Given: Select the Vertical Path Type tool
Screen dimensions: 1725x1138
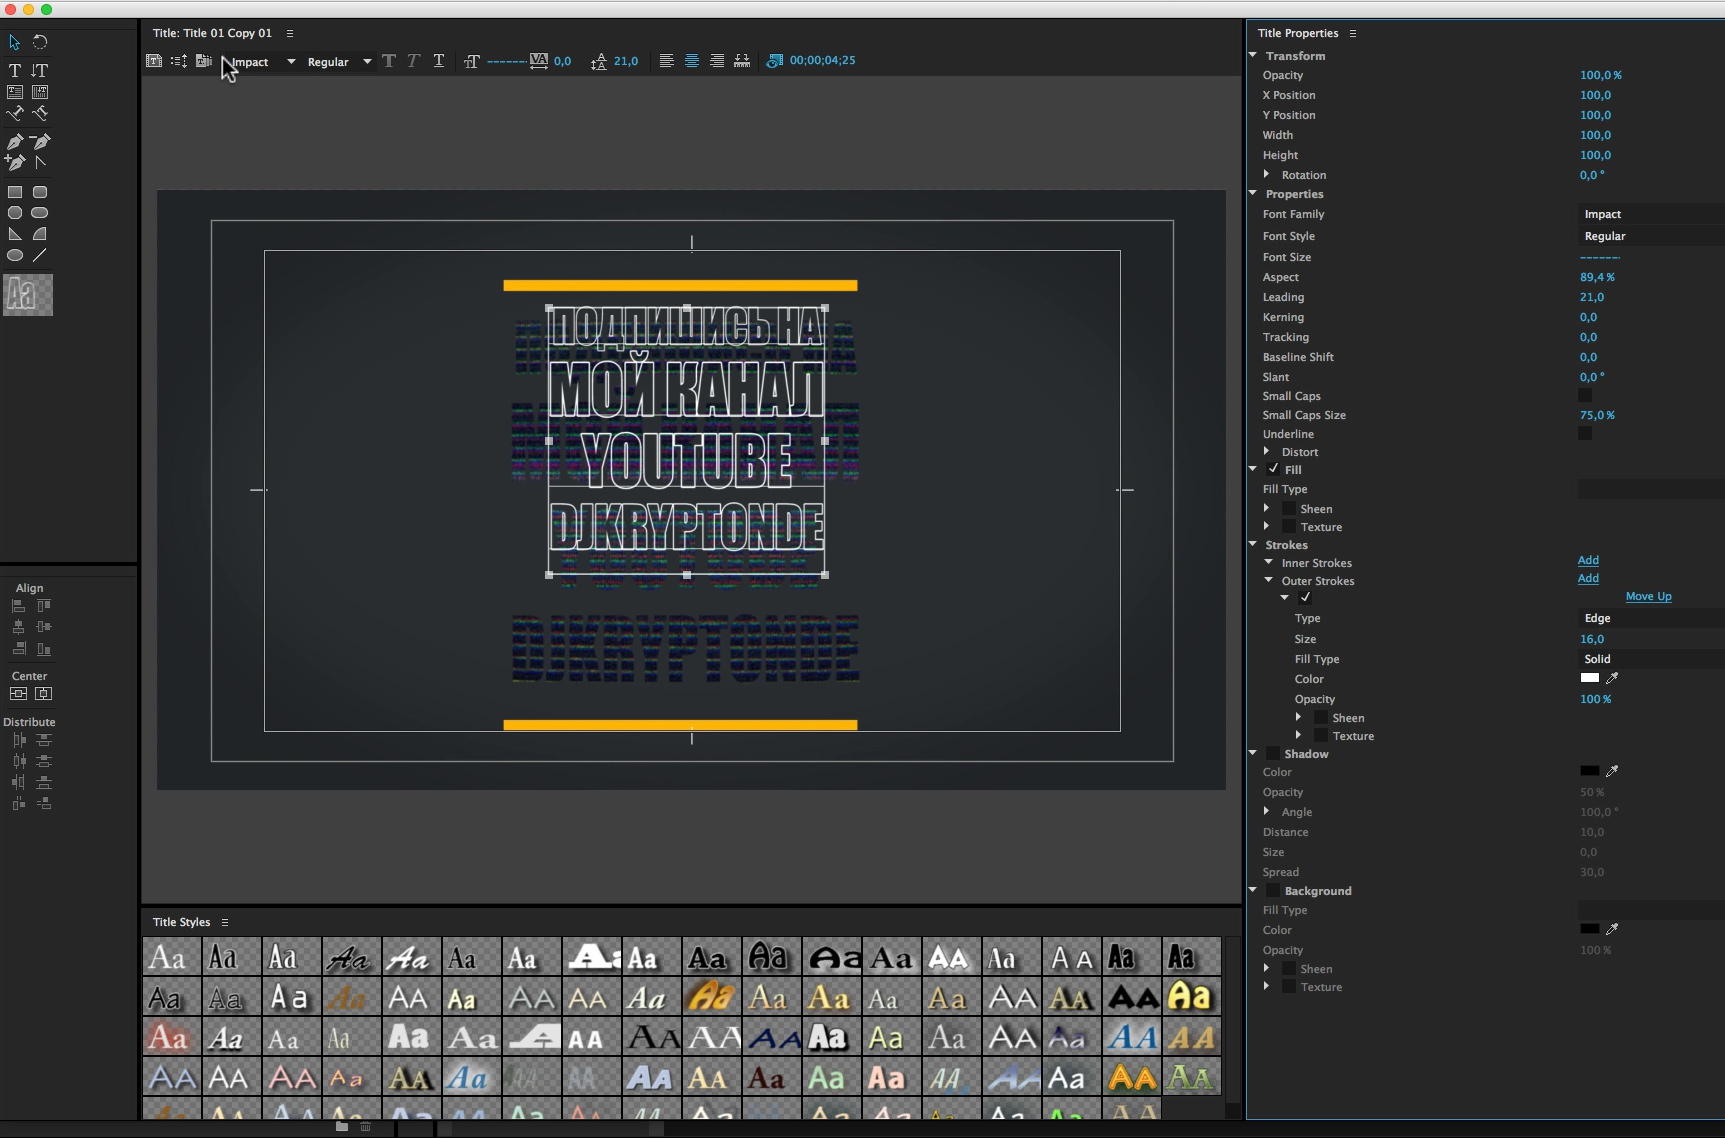Looking at the screenshot, I should click(40, 113).
